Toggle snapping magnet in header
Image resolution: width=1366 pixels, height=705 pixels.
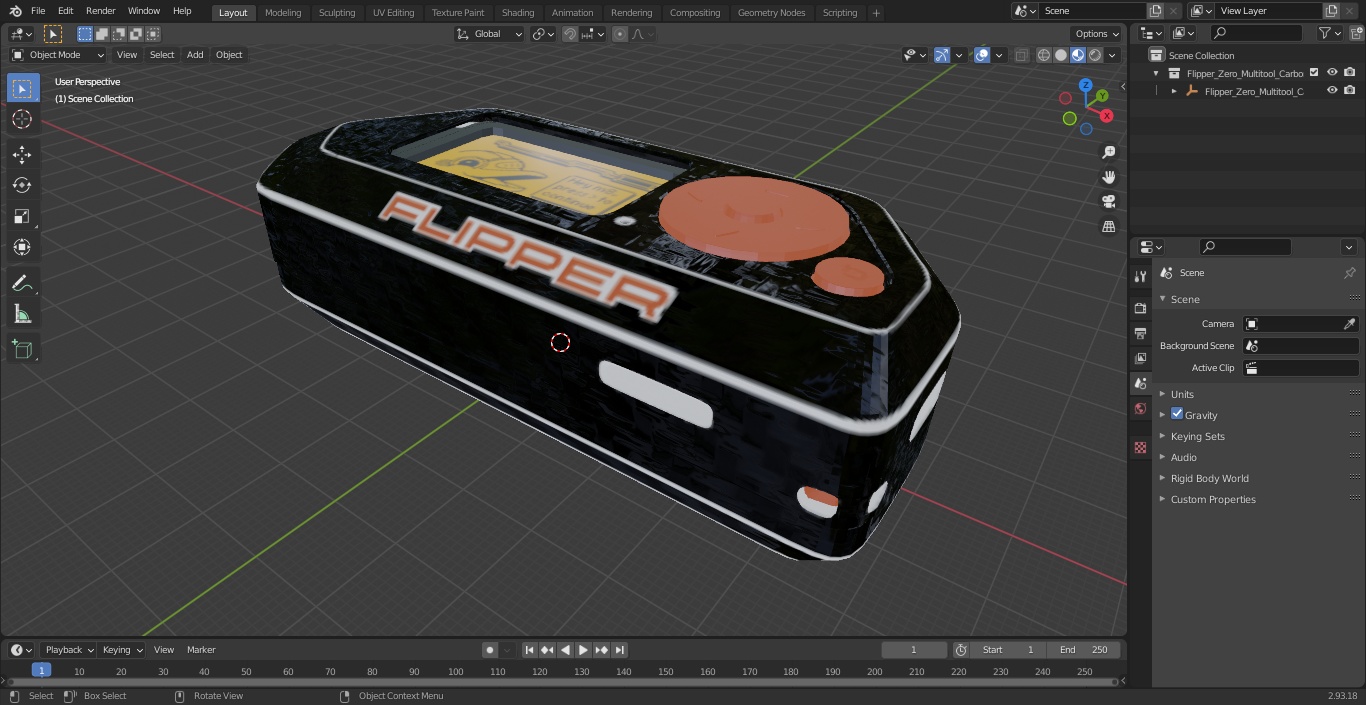coord(570,34)
